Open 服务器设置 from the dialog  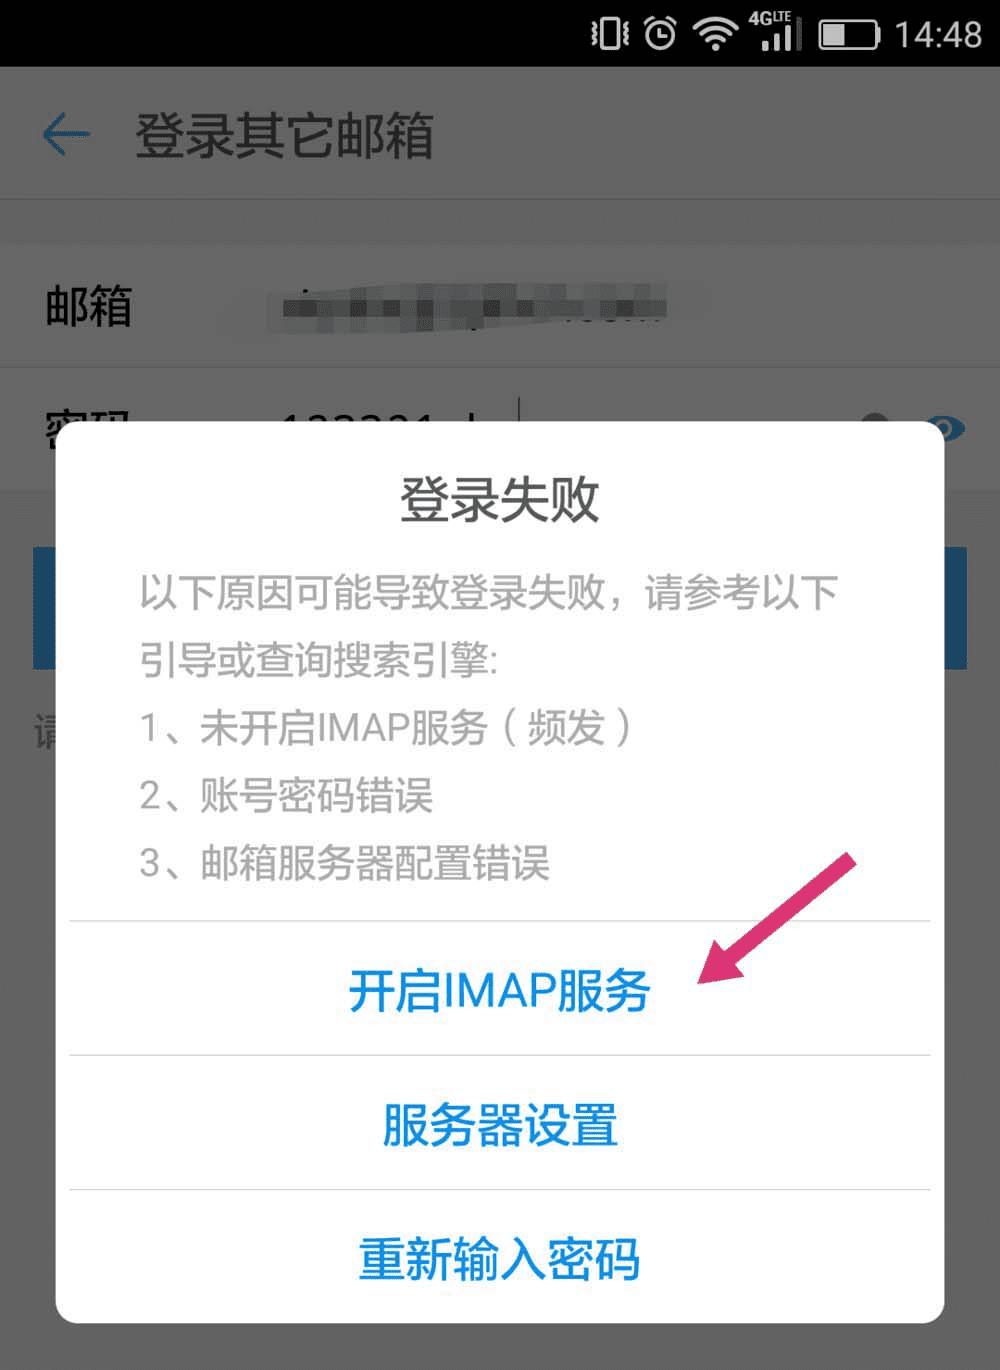point(500,1124)
